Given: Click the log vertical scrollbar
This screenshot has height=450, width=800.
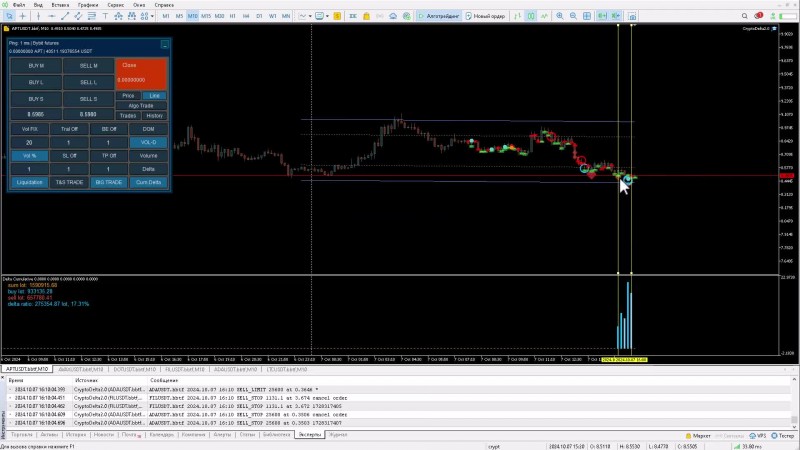Looking at the screenshot, I should (x=794, y=401).
